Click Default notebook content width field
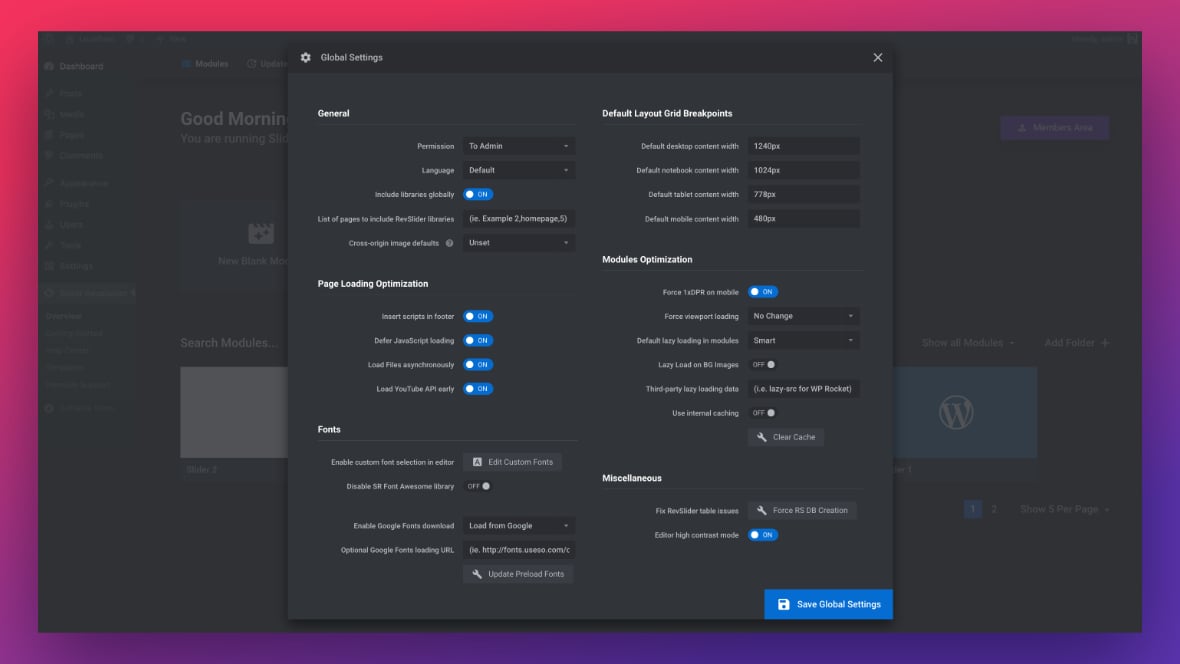The width and height of the screenshot is (1180, 664). (x=803, y=170)
